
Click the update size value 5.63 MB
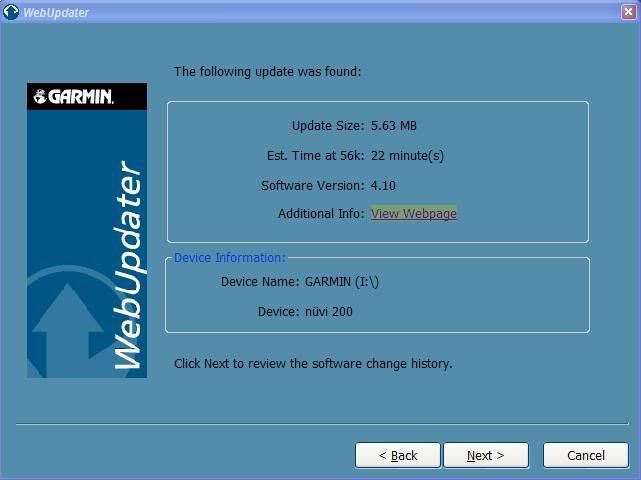(x=394, y=126)
